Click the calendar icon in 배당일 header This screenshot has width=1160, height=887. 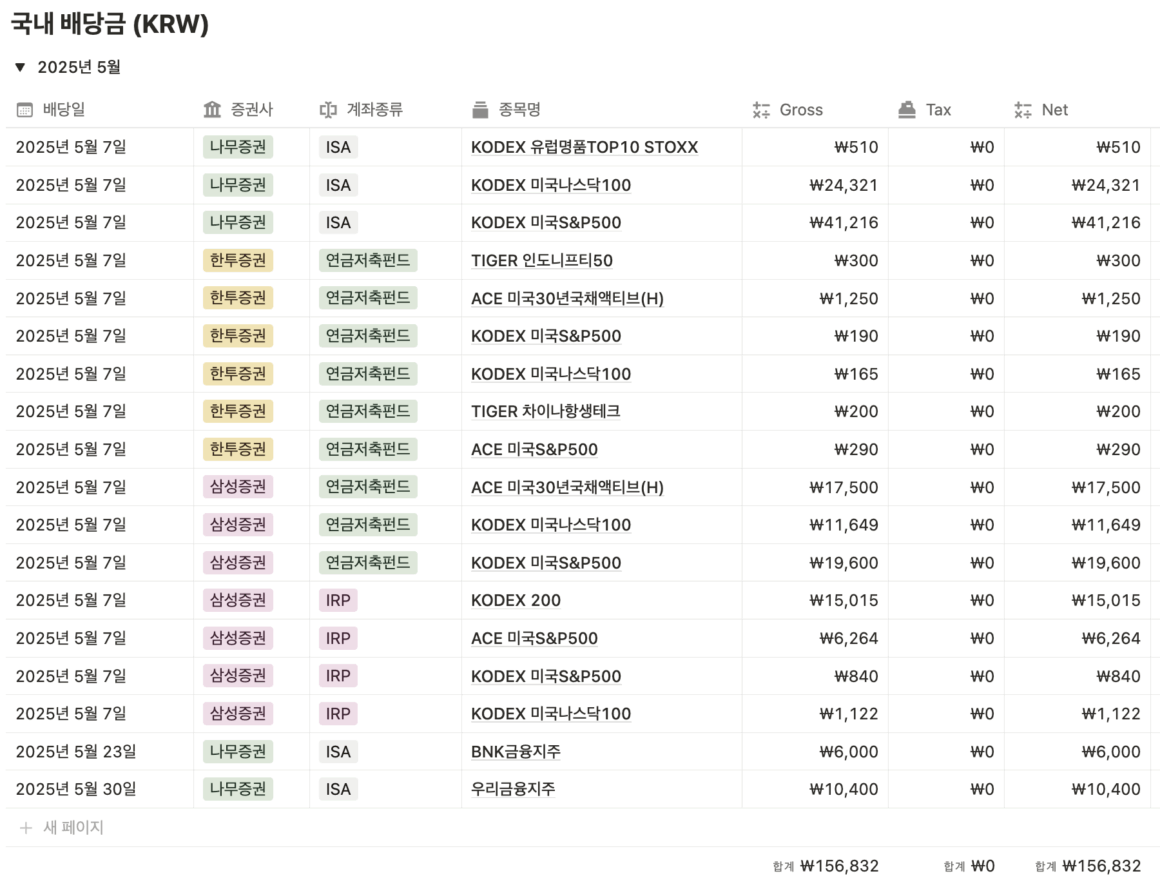click(x=24, y=110)
